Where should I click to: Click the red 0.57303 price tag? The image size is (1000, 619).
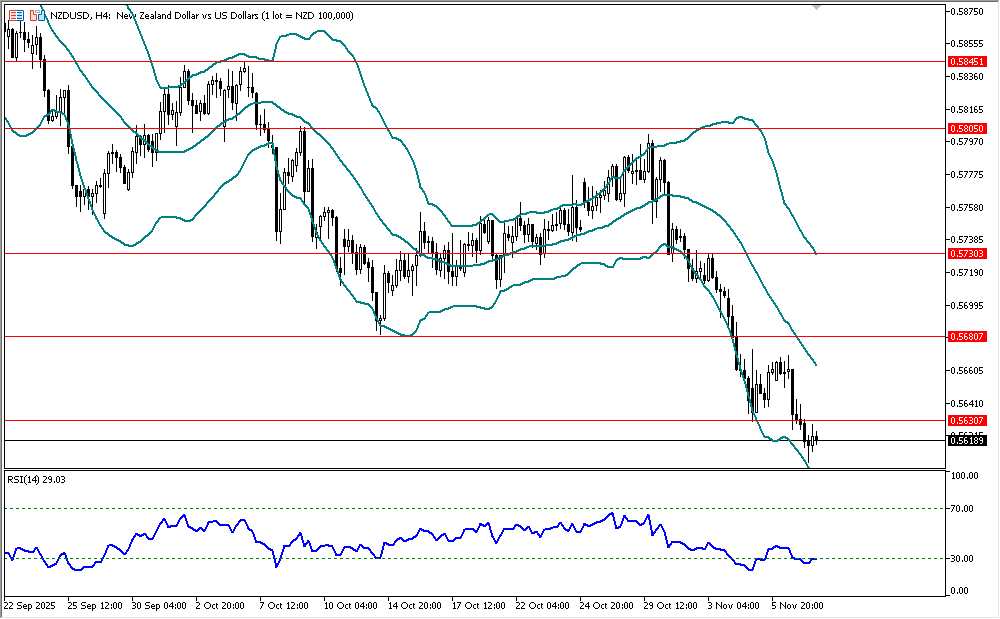click(x=967, y=254)
